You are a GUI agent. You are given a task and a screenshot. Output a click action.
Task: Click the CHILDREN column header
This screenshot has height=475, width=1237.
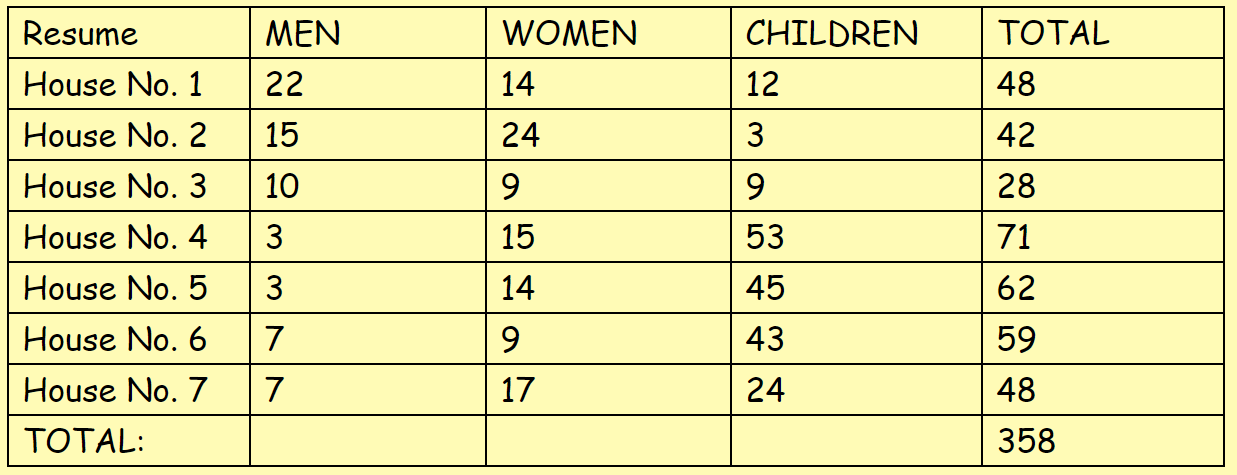click(x=857, y=33)
